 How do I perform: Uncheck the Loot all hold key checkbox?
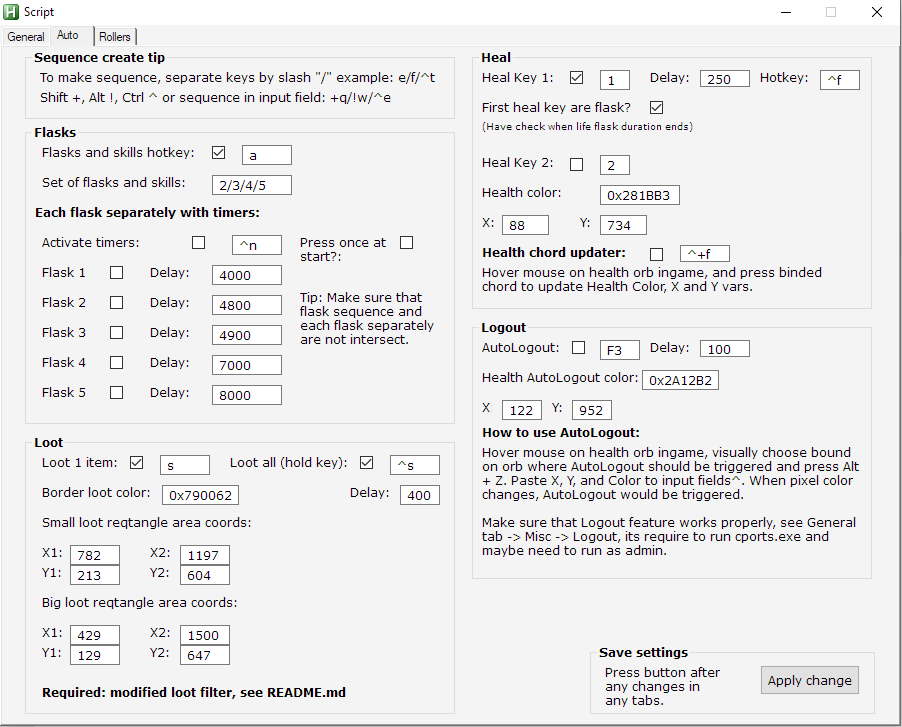coord(366,462)
